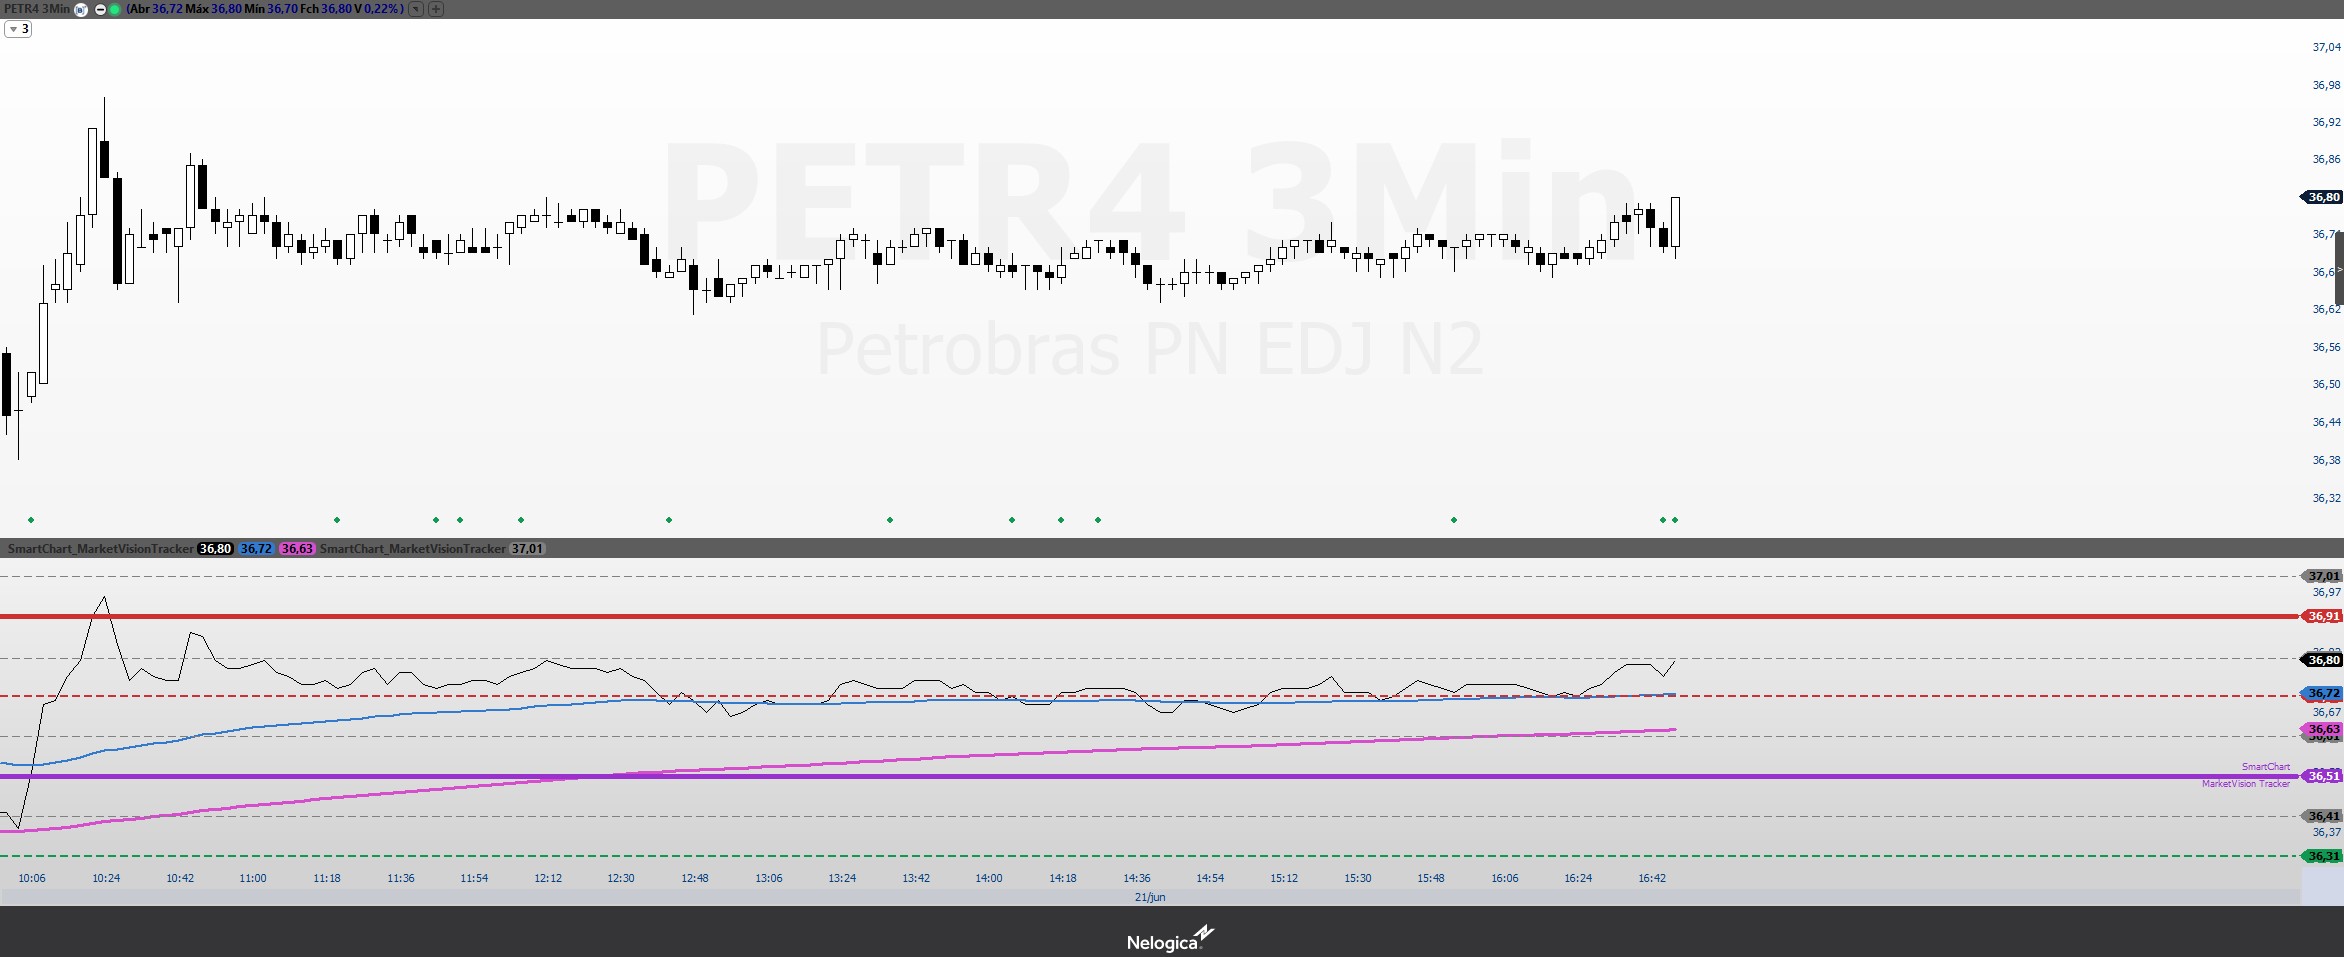Click the Mín 36,70 value in header
2344x957 pixels.
pyautogui.click(x=271, y=9)
